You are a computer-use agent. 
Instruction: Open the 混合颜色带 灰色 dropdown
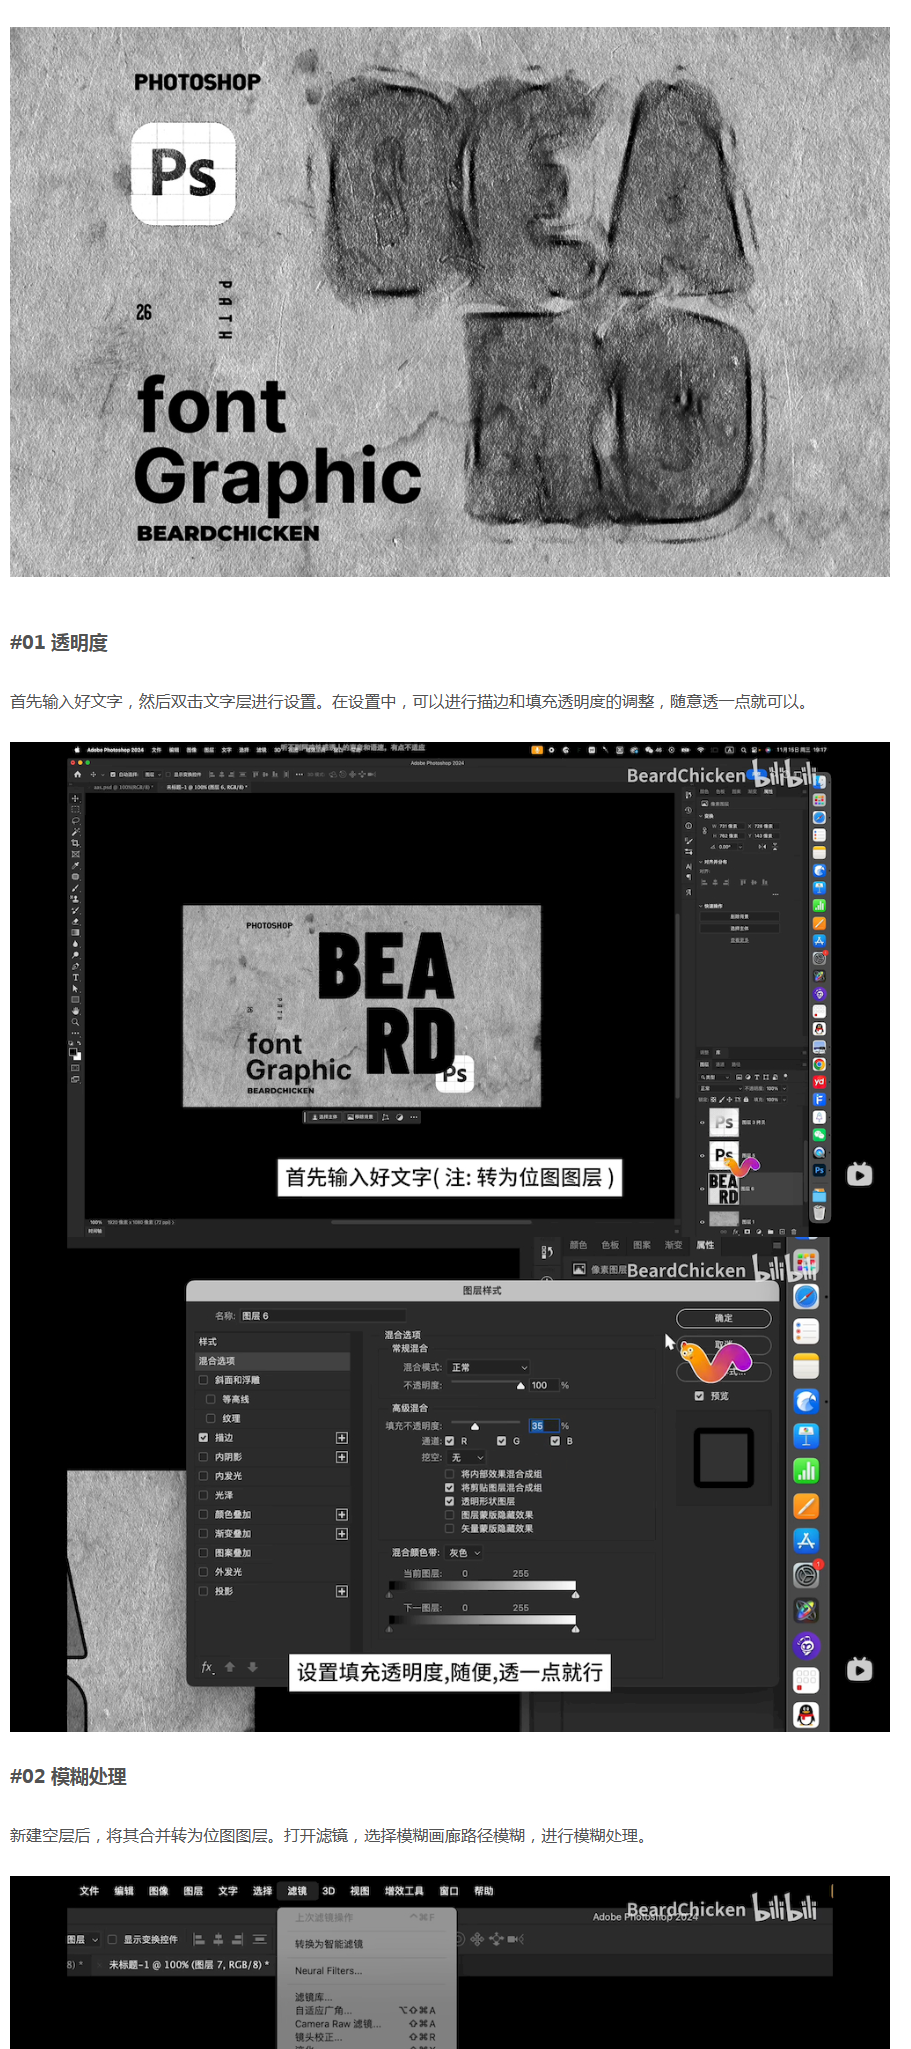pos(464,1553)
